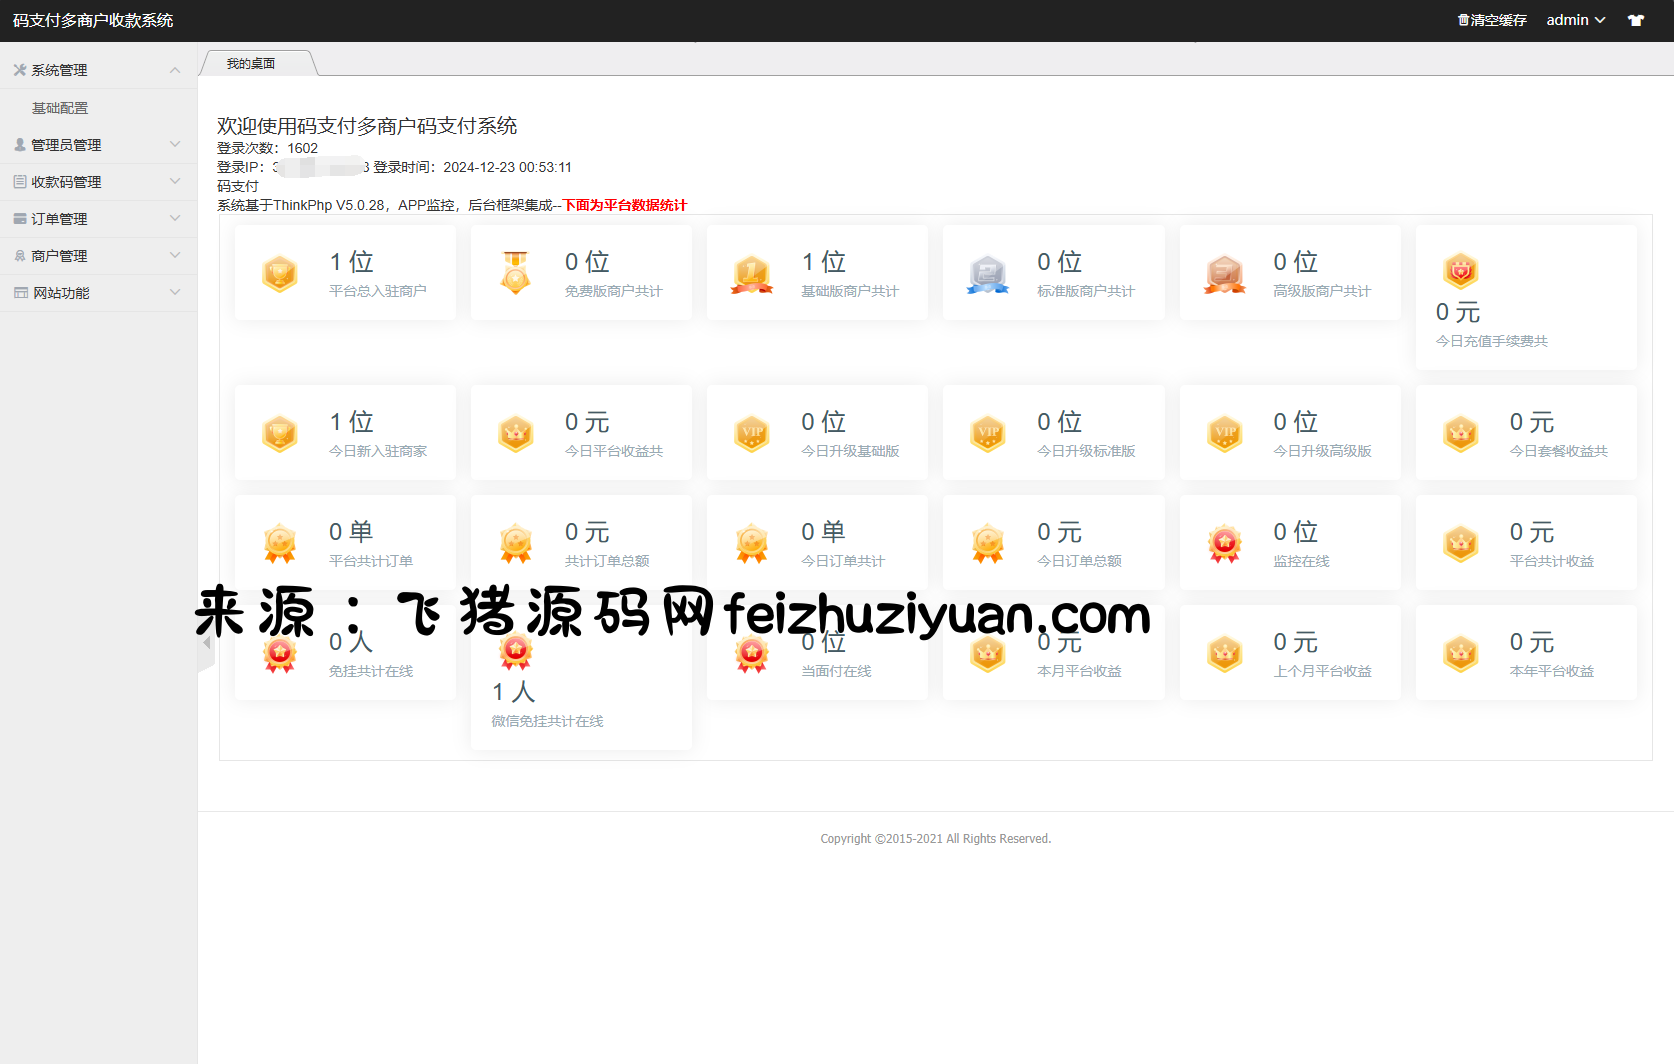Switch to the 我的桌面 tab
Screen dimensions: 1674x1064
click(x=251, y=64)
